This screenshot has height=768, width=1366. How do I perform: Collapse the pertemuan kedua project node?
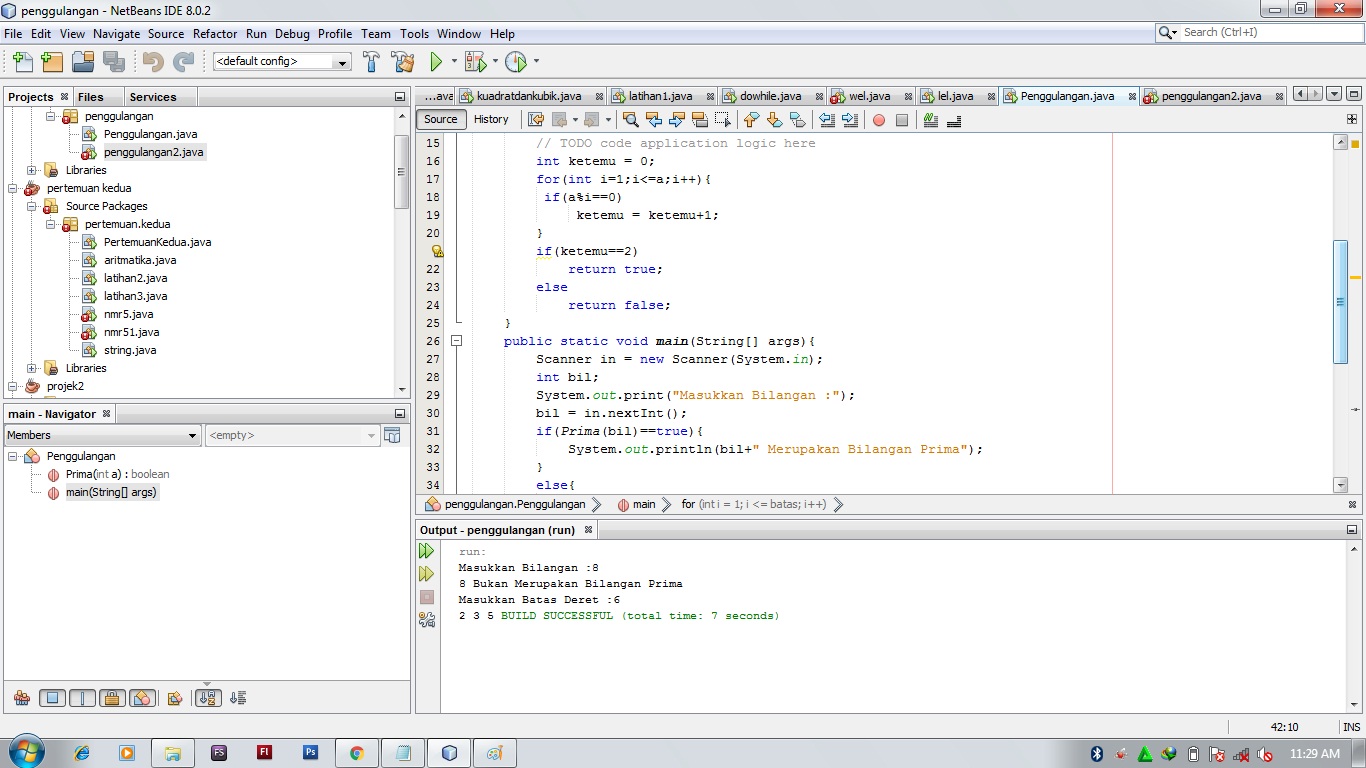tap(13, 188)
